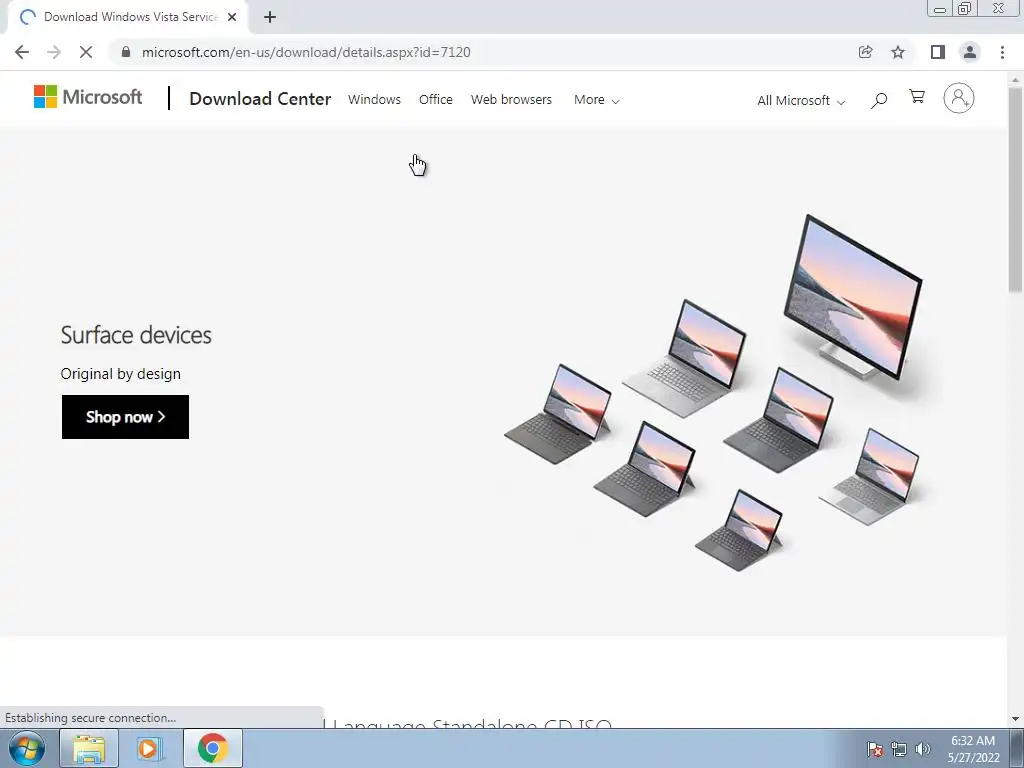Open the shopping cart icon
This screenshot has height=768, width=1024.
(917, 97)
